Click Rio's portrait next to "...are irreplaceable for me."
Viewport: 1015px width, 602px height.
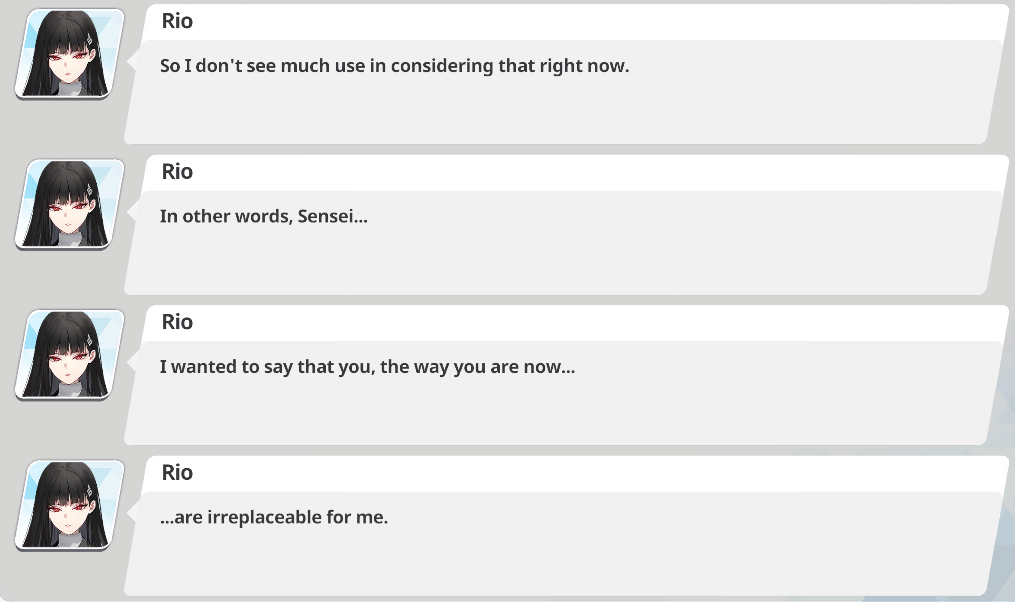[x=69, y=506]
